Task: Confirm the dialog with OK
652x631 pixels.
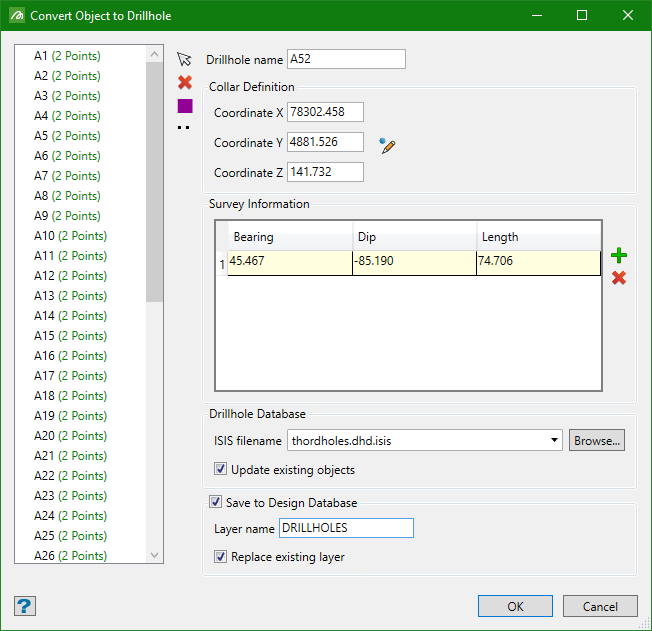Action: coord(515,606)
